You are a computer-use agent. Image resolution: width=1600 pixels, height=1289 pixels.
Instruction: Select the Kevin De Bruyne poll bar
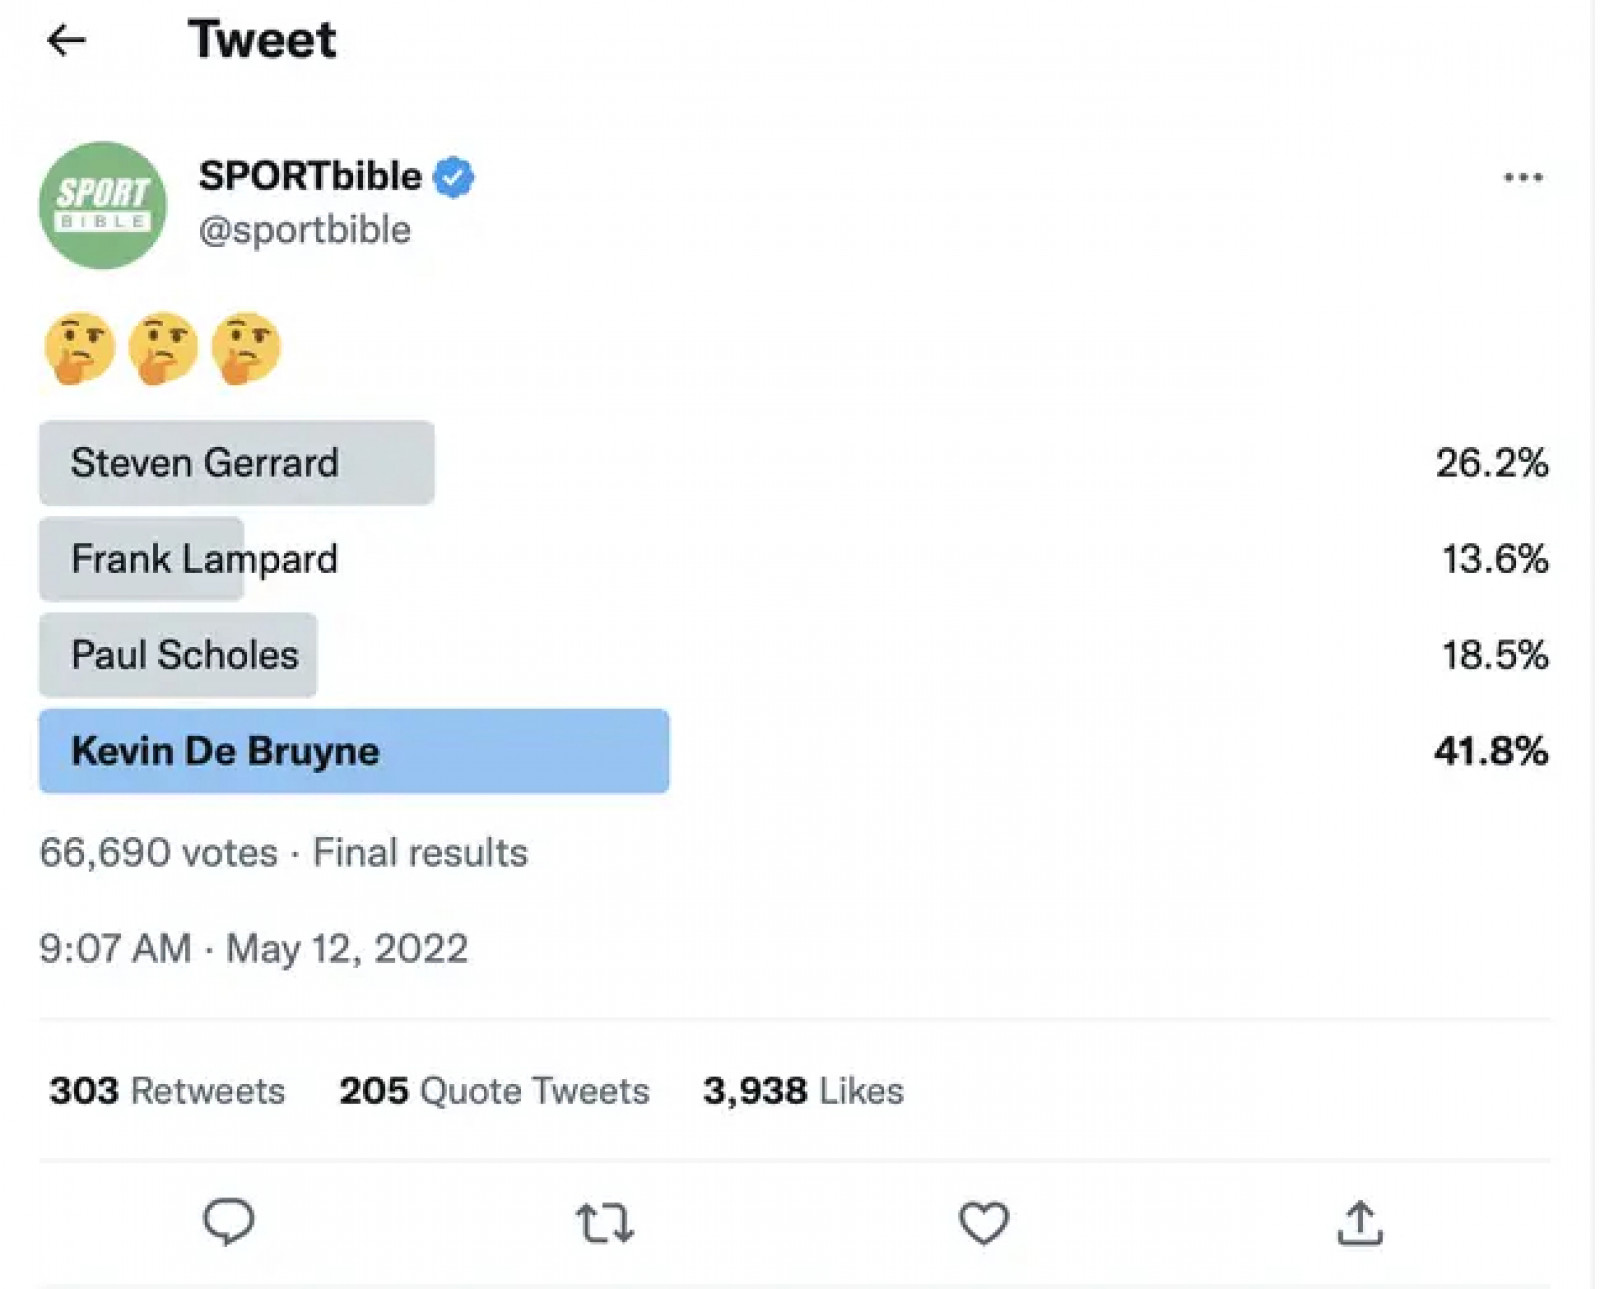354,751
